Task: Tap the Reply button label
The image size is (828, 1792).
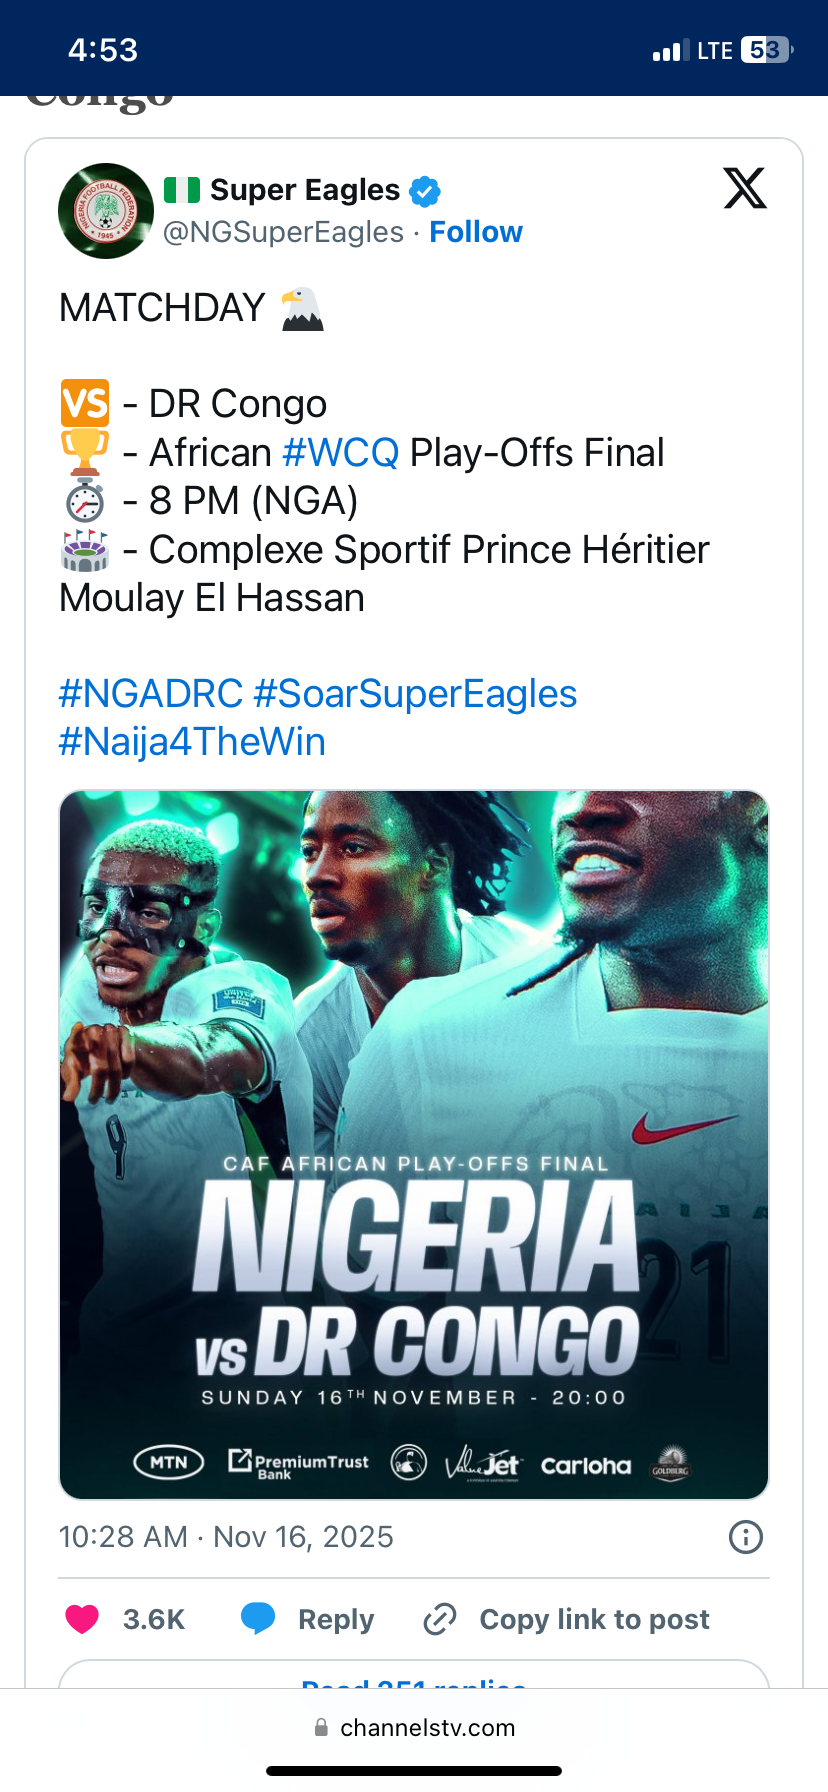Action: (x=336, y=1619)
